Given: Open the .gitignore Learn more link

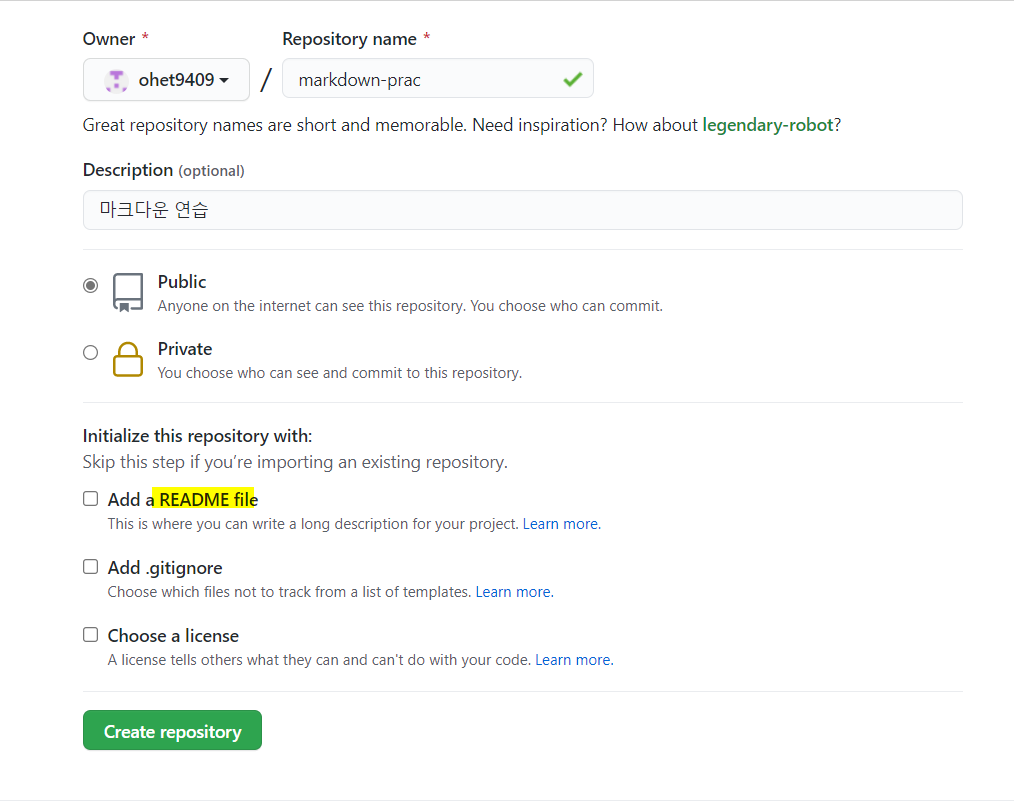Looking at the screenshot, I should 515,592.
